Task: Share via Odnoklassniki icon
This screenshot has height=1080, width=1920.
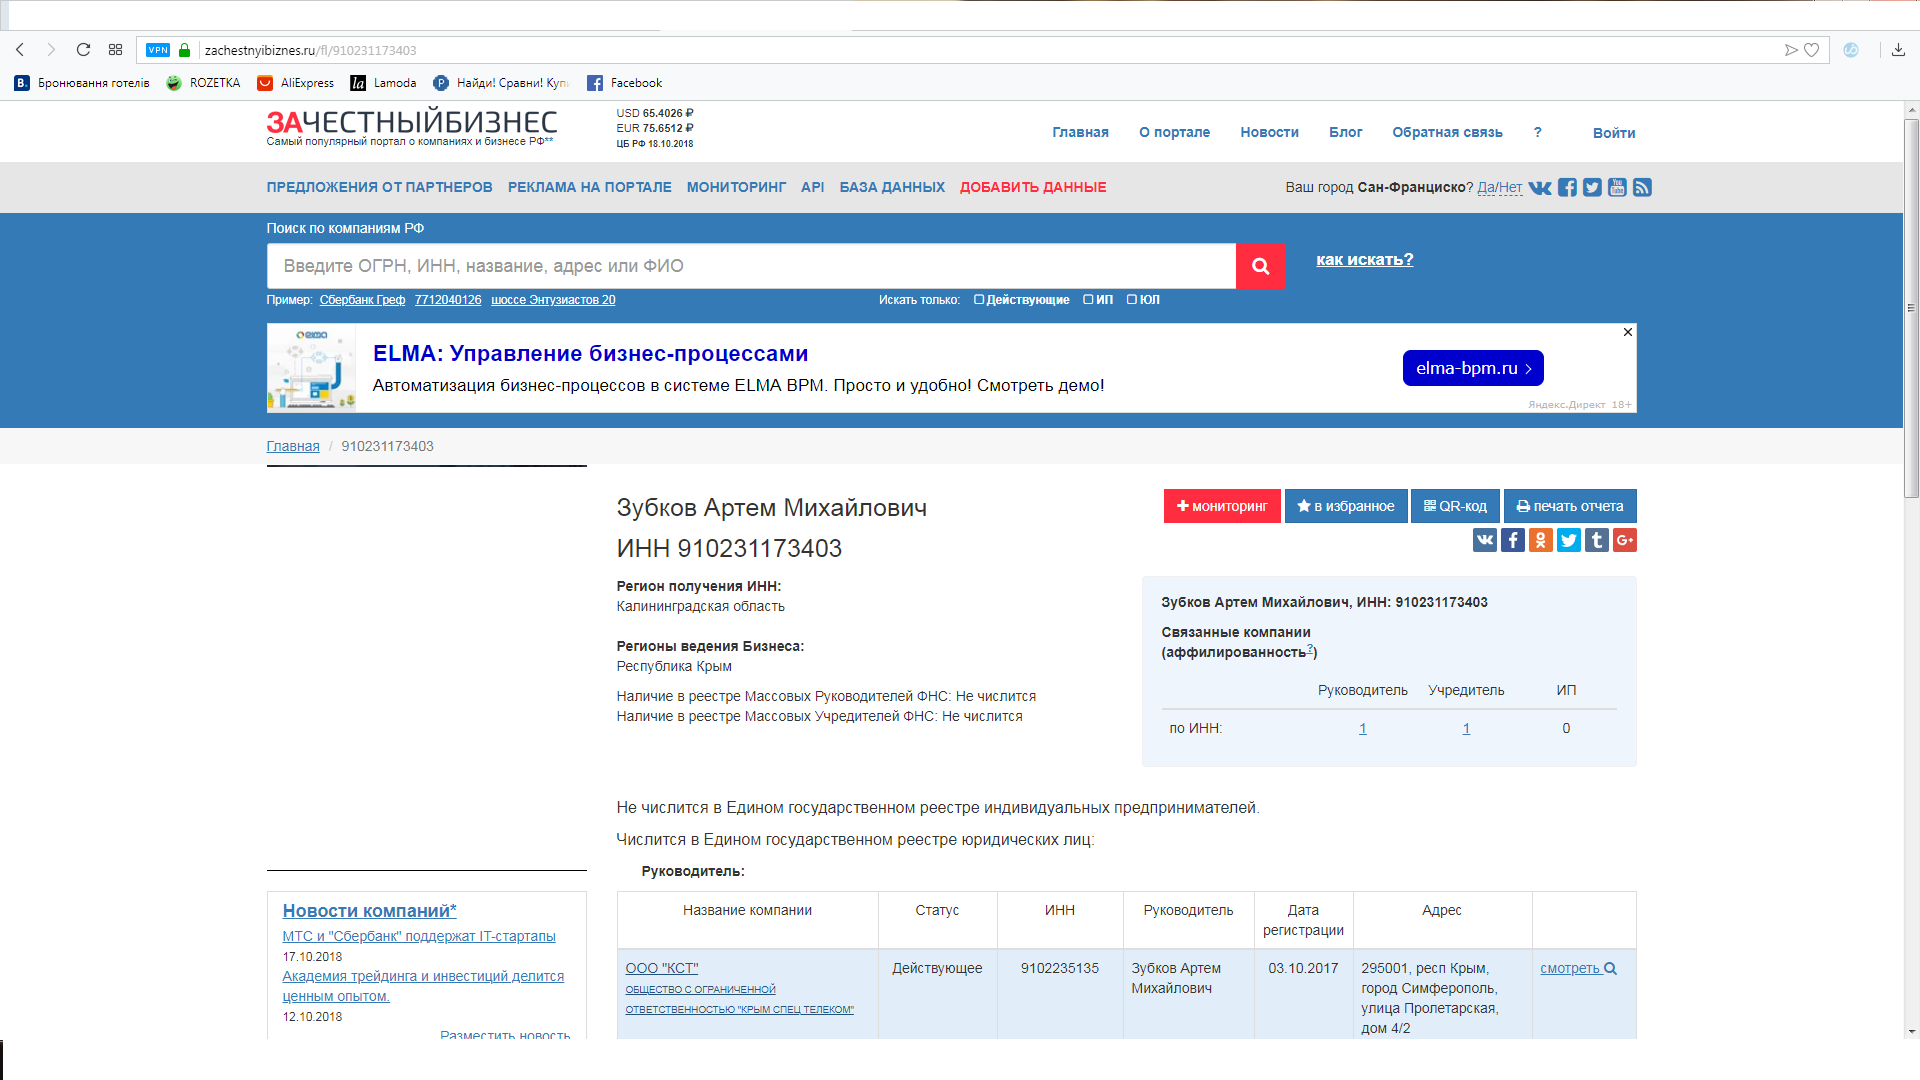Action: coord(1541,540)
